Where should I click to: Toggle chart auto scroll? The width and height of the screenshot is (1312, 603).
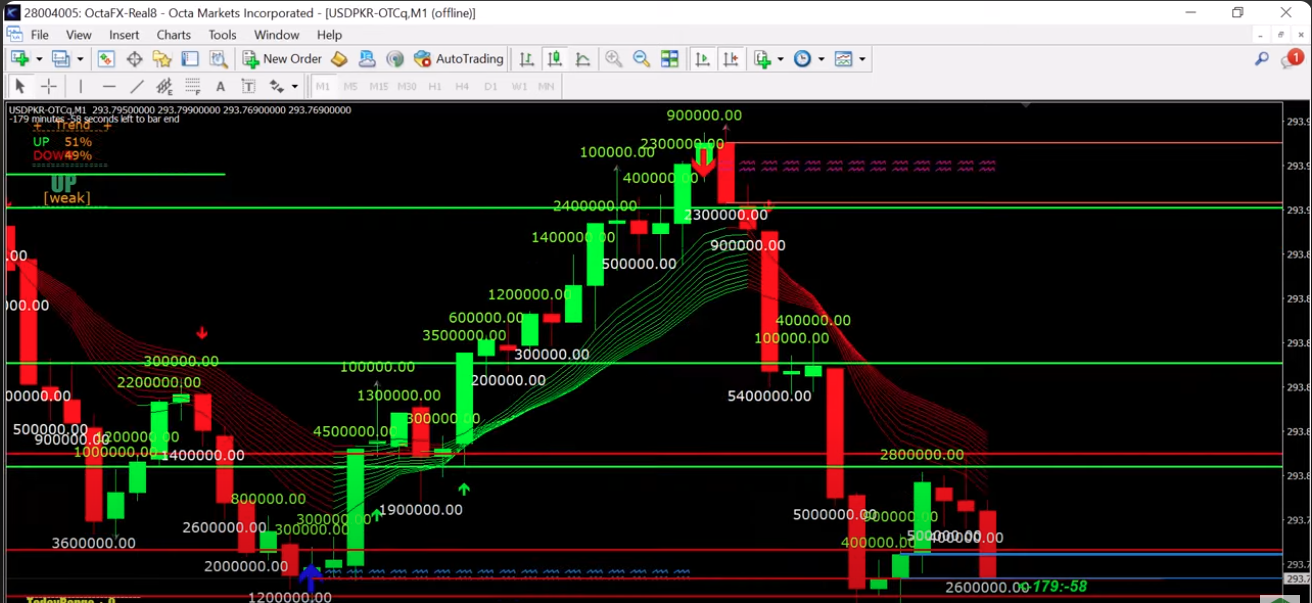click(703, 59)
